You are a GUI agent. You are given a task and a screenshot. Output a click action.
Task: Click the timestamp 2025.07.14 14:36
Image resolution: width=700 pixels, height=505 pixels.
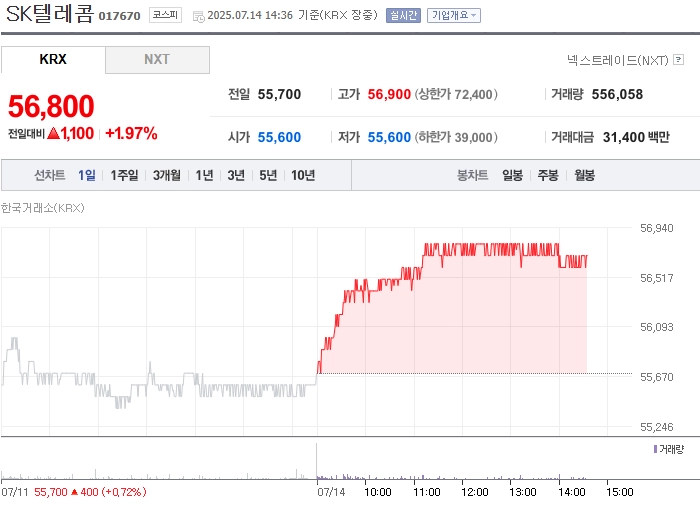coord(250,15)
